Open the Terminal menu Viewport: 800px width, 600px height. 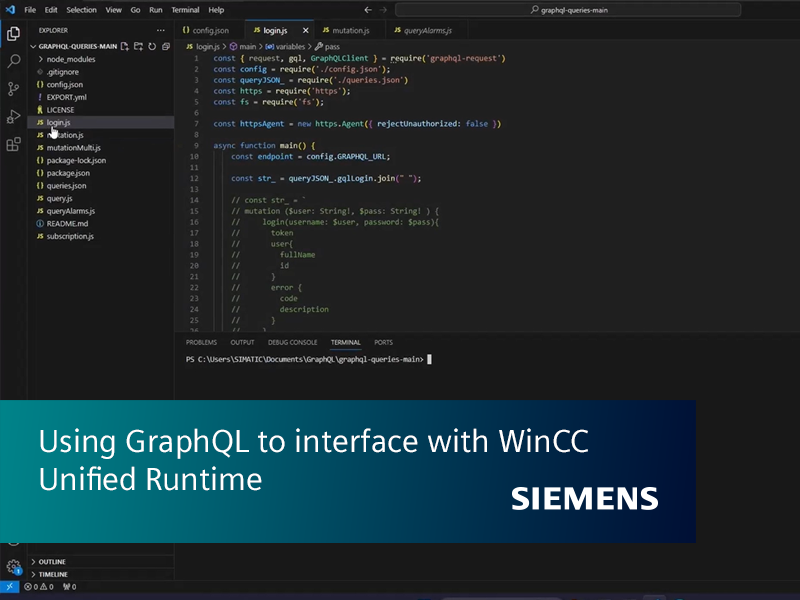[x=187, y=10]
